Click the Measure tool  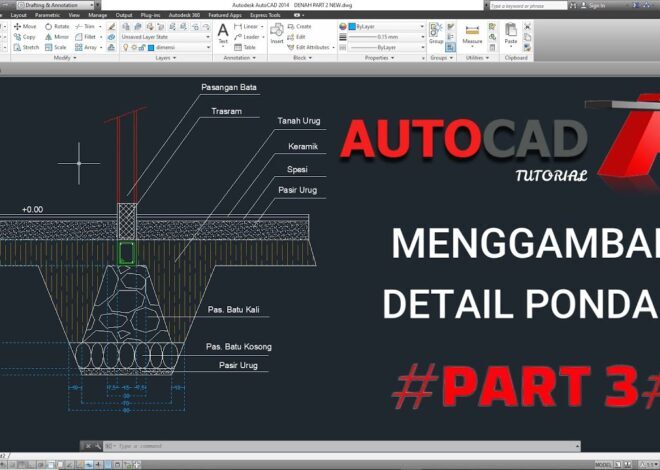pyautogui.click(x=472, y=35)
